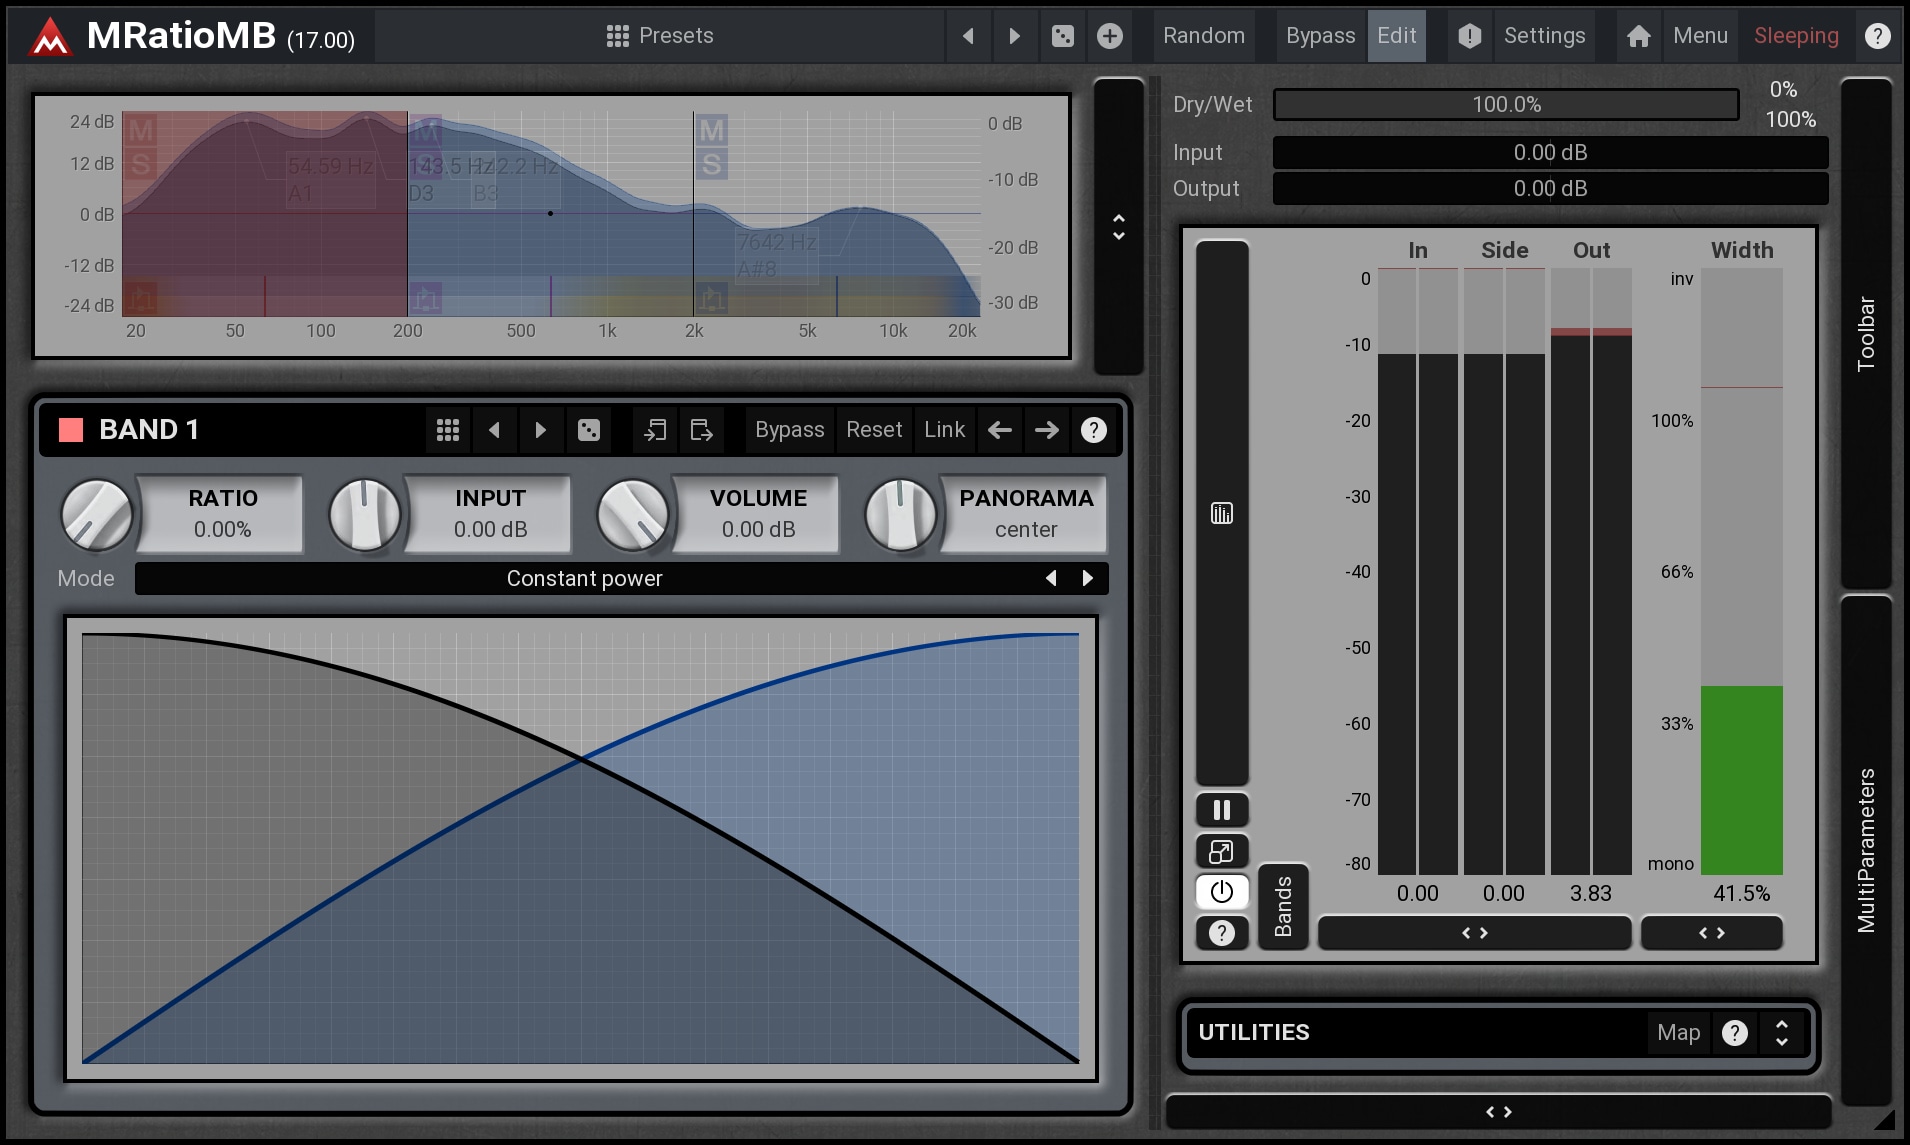Click the Band 1 copy settings icon
The width and height of the screenshot is (1910, 1145).
[x=655, y=430]
